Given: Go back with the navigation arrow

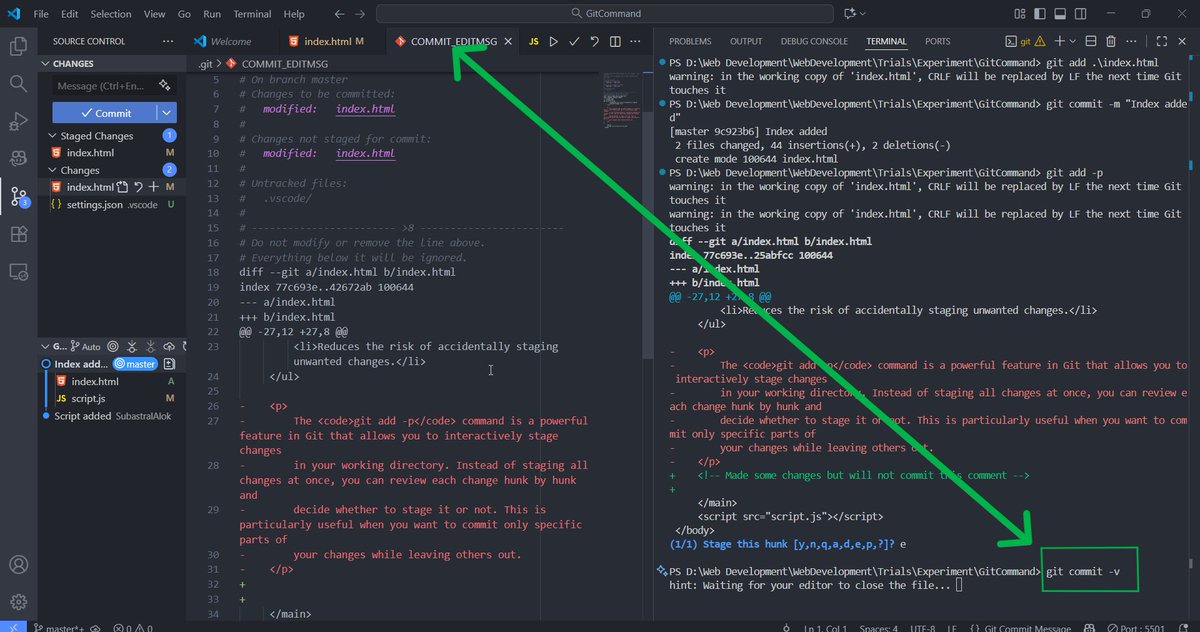Looking at the screenshot, I should pos(340,14).
